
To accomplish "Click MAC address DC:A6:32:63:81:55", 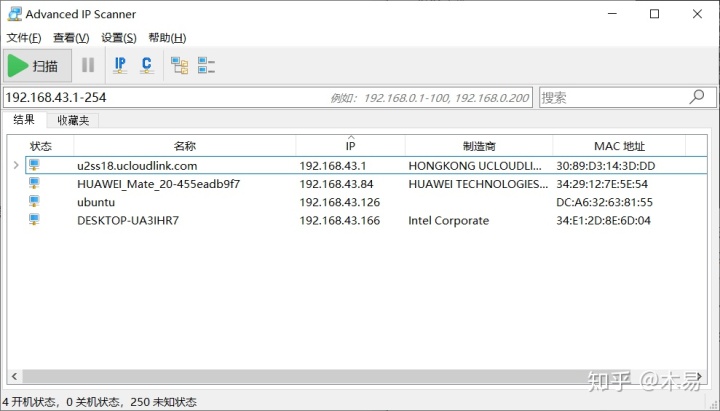I will pyautogui.click(x=604, y=203).
